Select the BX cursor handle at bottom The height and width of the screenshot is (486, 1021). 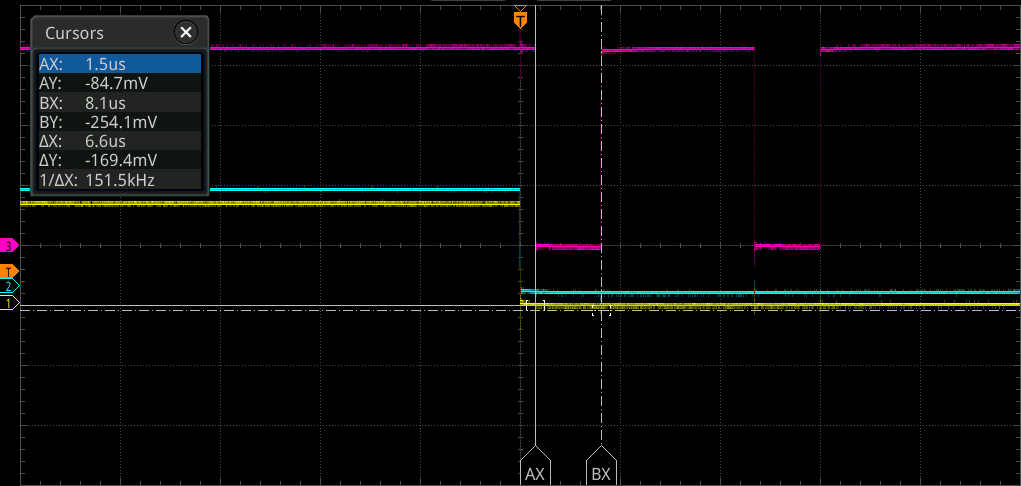point(601,469)
